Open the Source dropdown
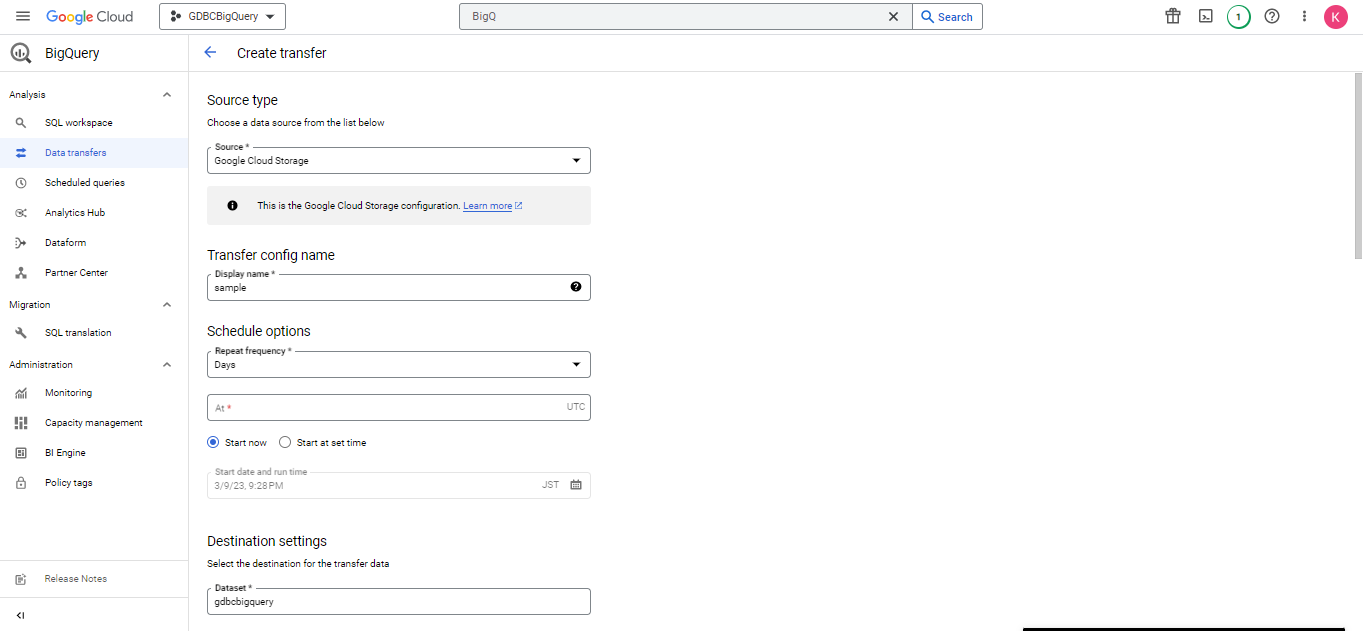Image resolution: width=1363 pixels, height=631 pixels. pos(398,161)
